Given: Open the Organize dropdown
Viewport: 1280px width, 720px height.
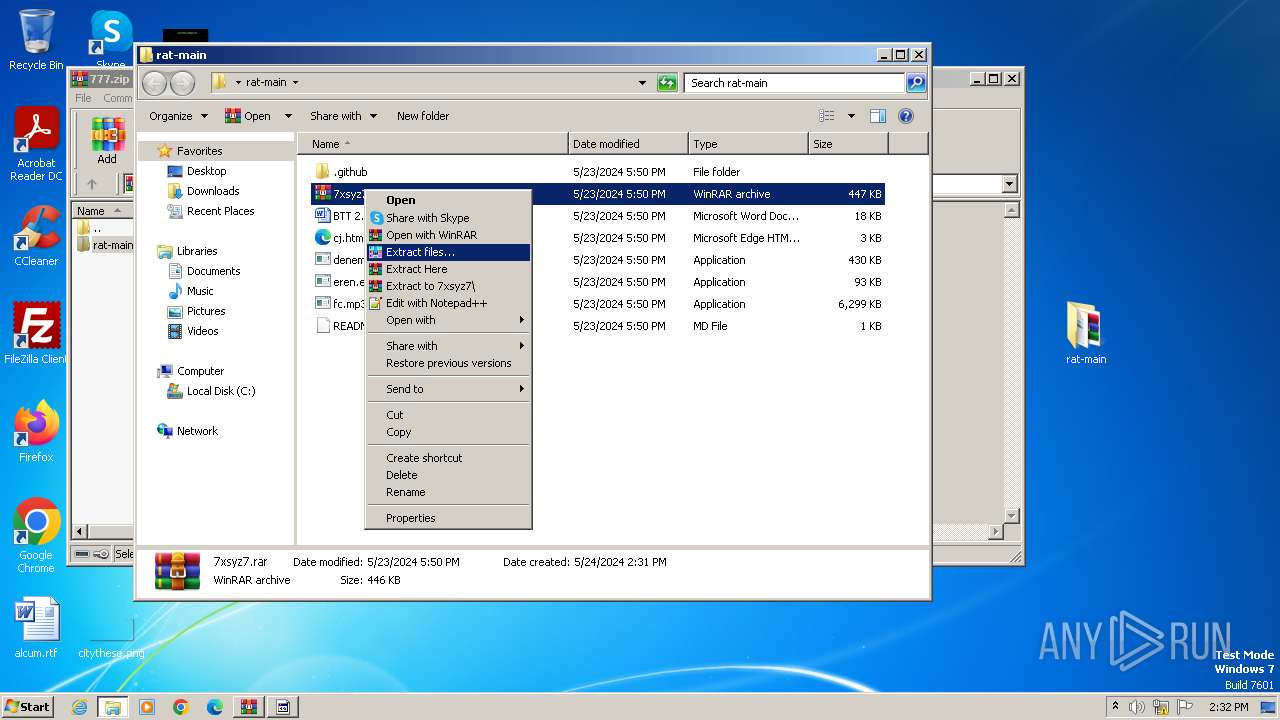Looking at the screenshot, I should (x=178, y=116).
